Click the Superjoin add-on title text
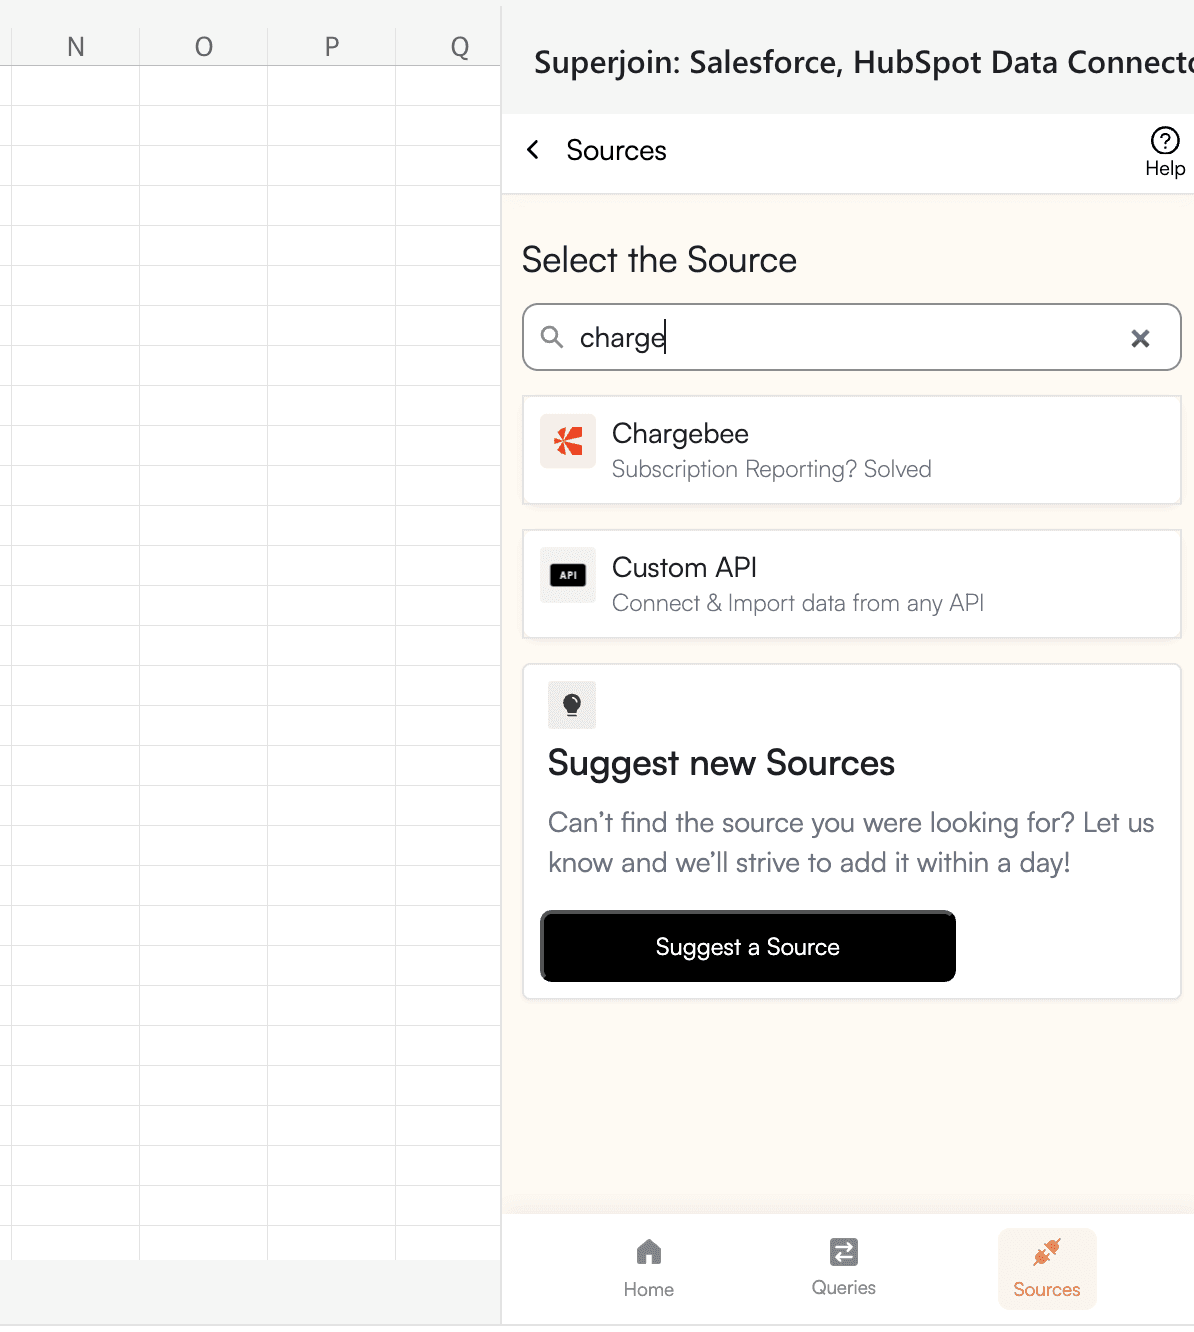This screenshot has height=1332, width=1194. [x=864, y=62]
